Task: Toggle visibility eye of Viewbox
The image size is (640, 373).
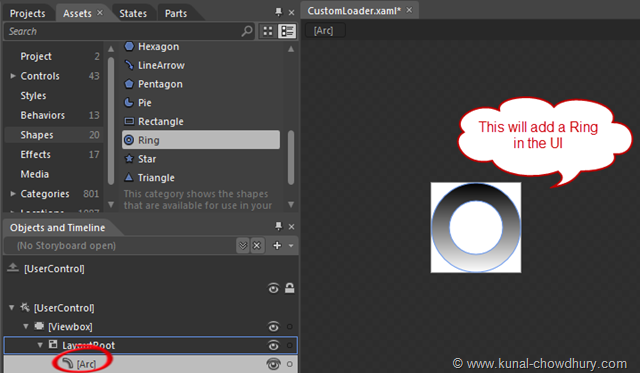Action: click(273, 326)
